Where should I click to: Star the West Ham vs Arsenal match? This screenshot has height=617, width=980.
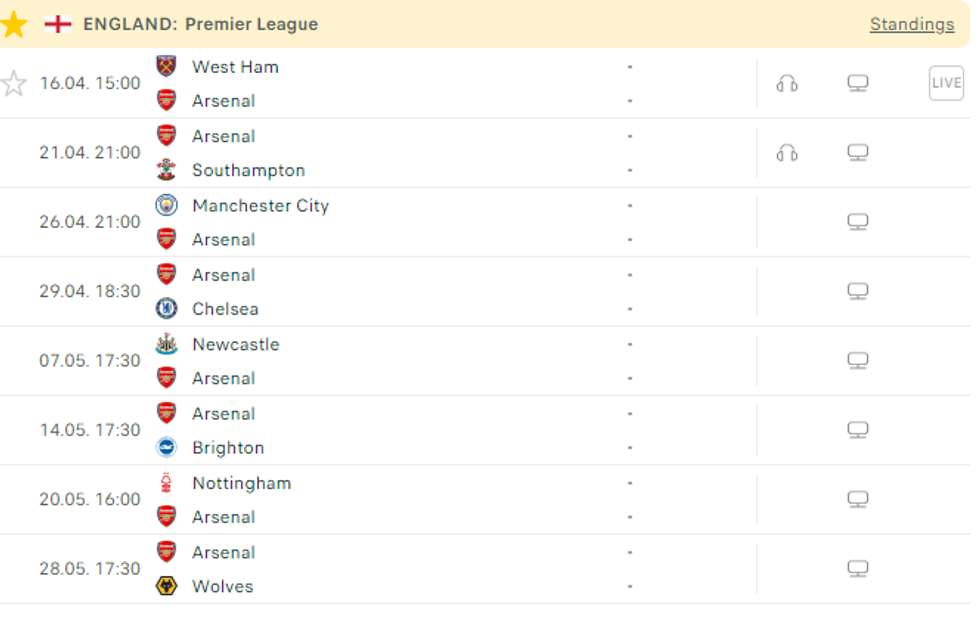(13, 83)
